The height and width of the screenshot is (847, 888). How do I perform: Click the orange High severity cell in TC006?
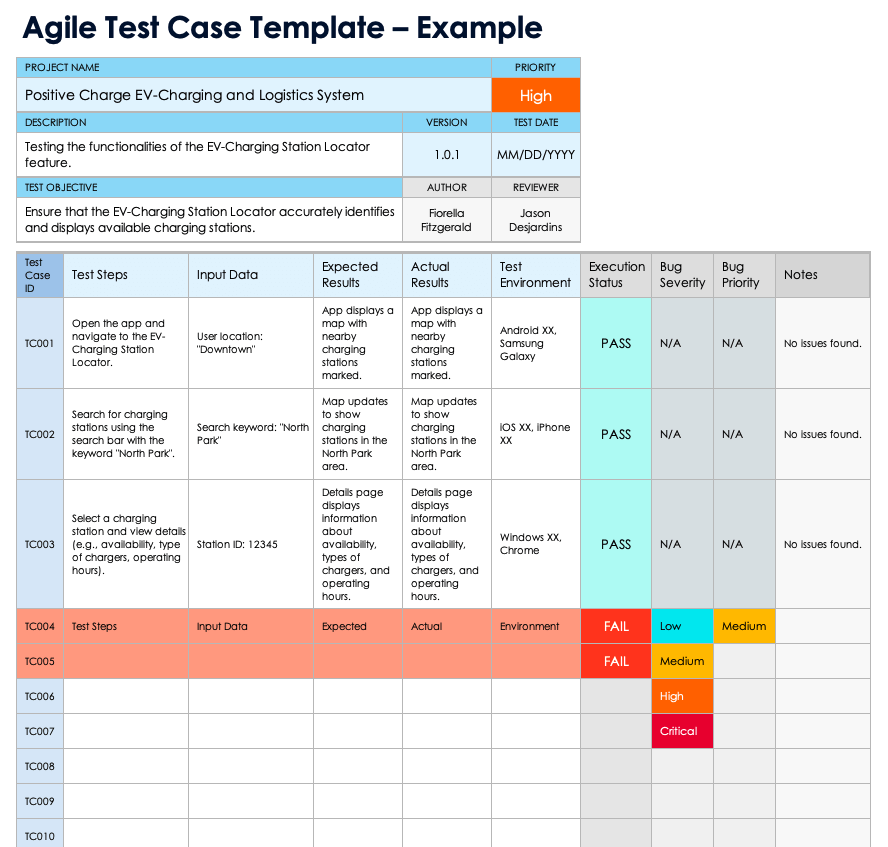coord(682,696)
